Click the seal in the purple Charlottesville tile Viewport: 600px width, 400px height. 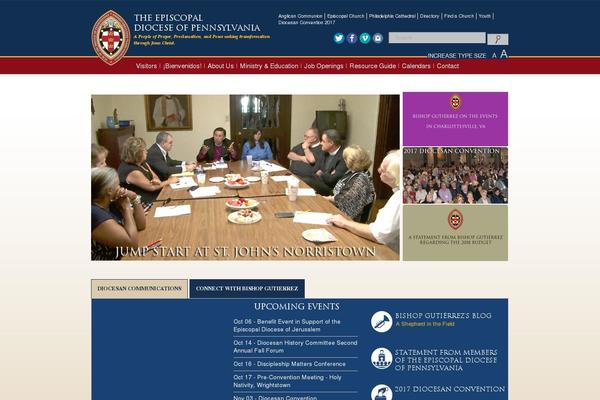point(455,102)
